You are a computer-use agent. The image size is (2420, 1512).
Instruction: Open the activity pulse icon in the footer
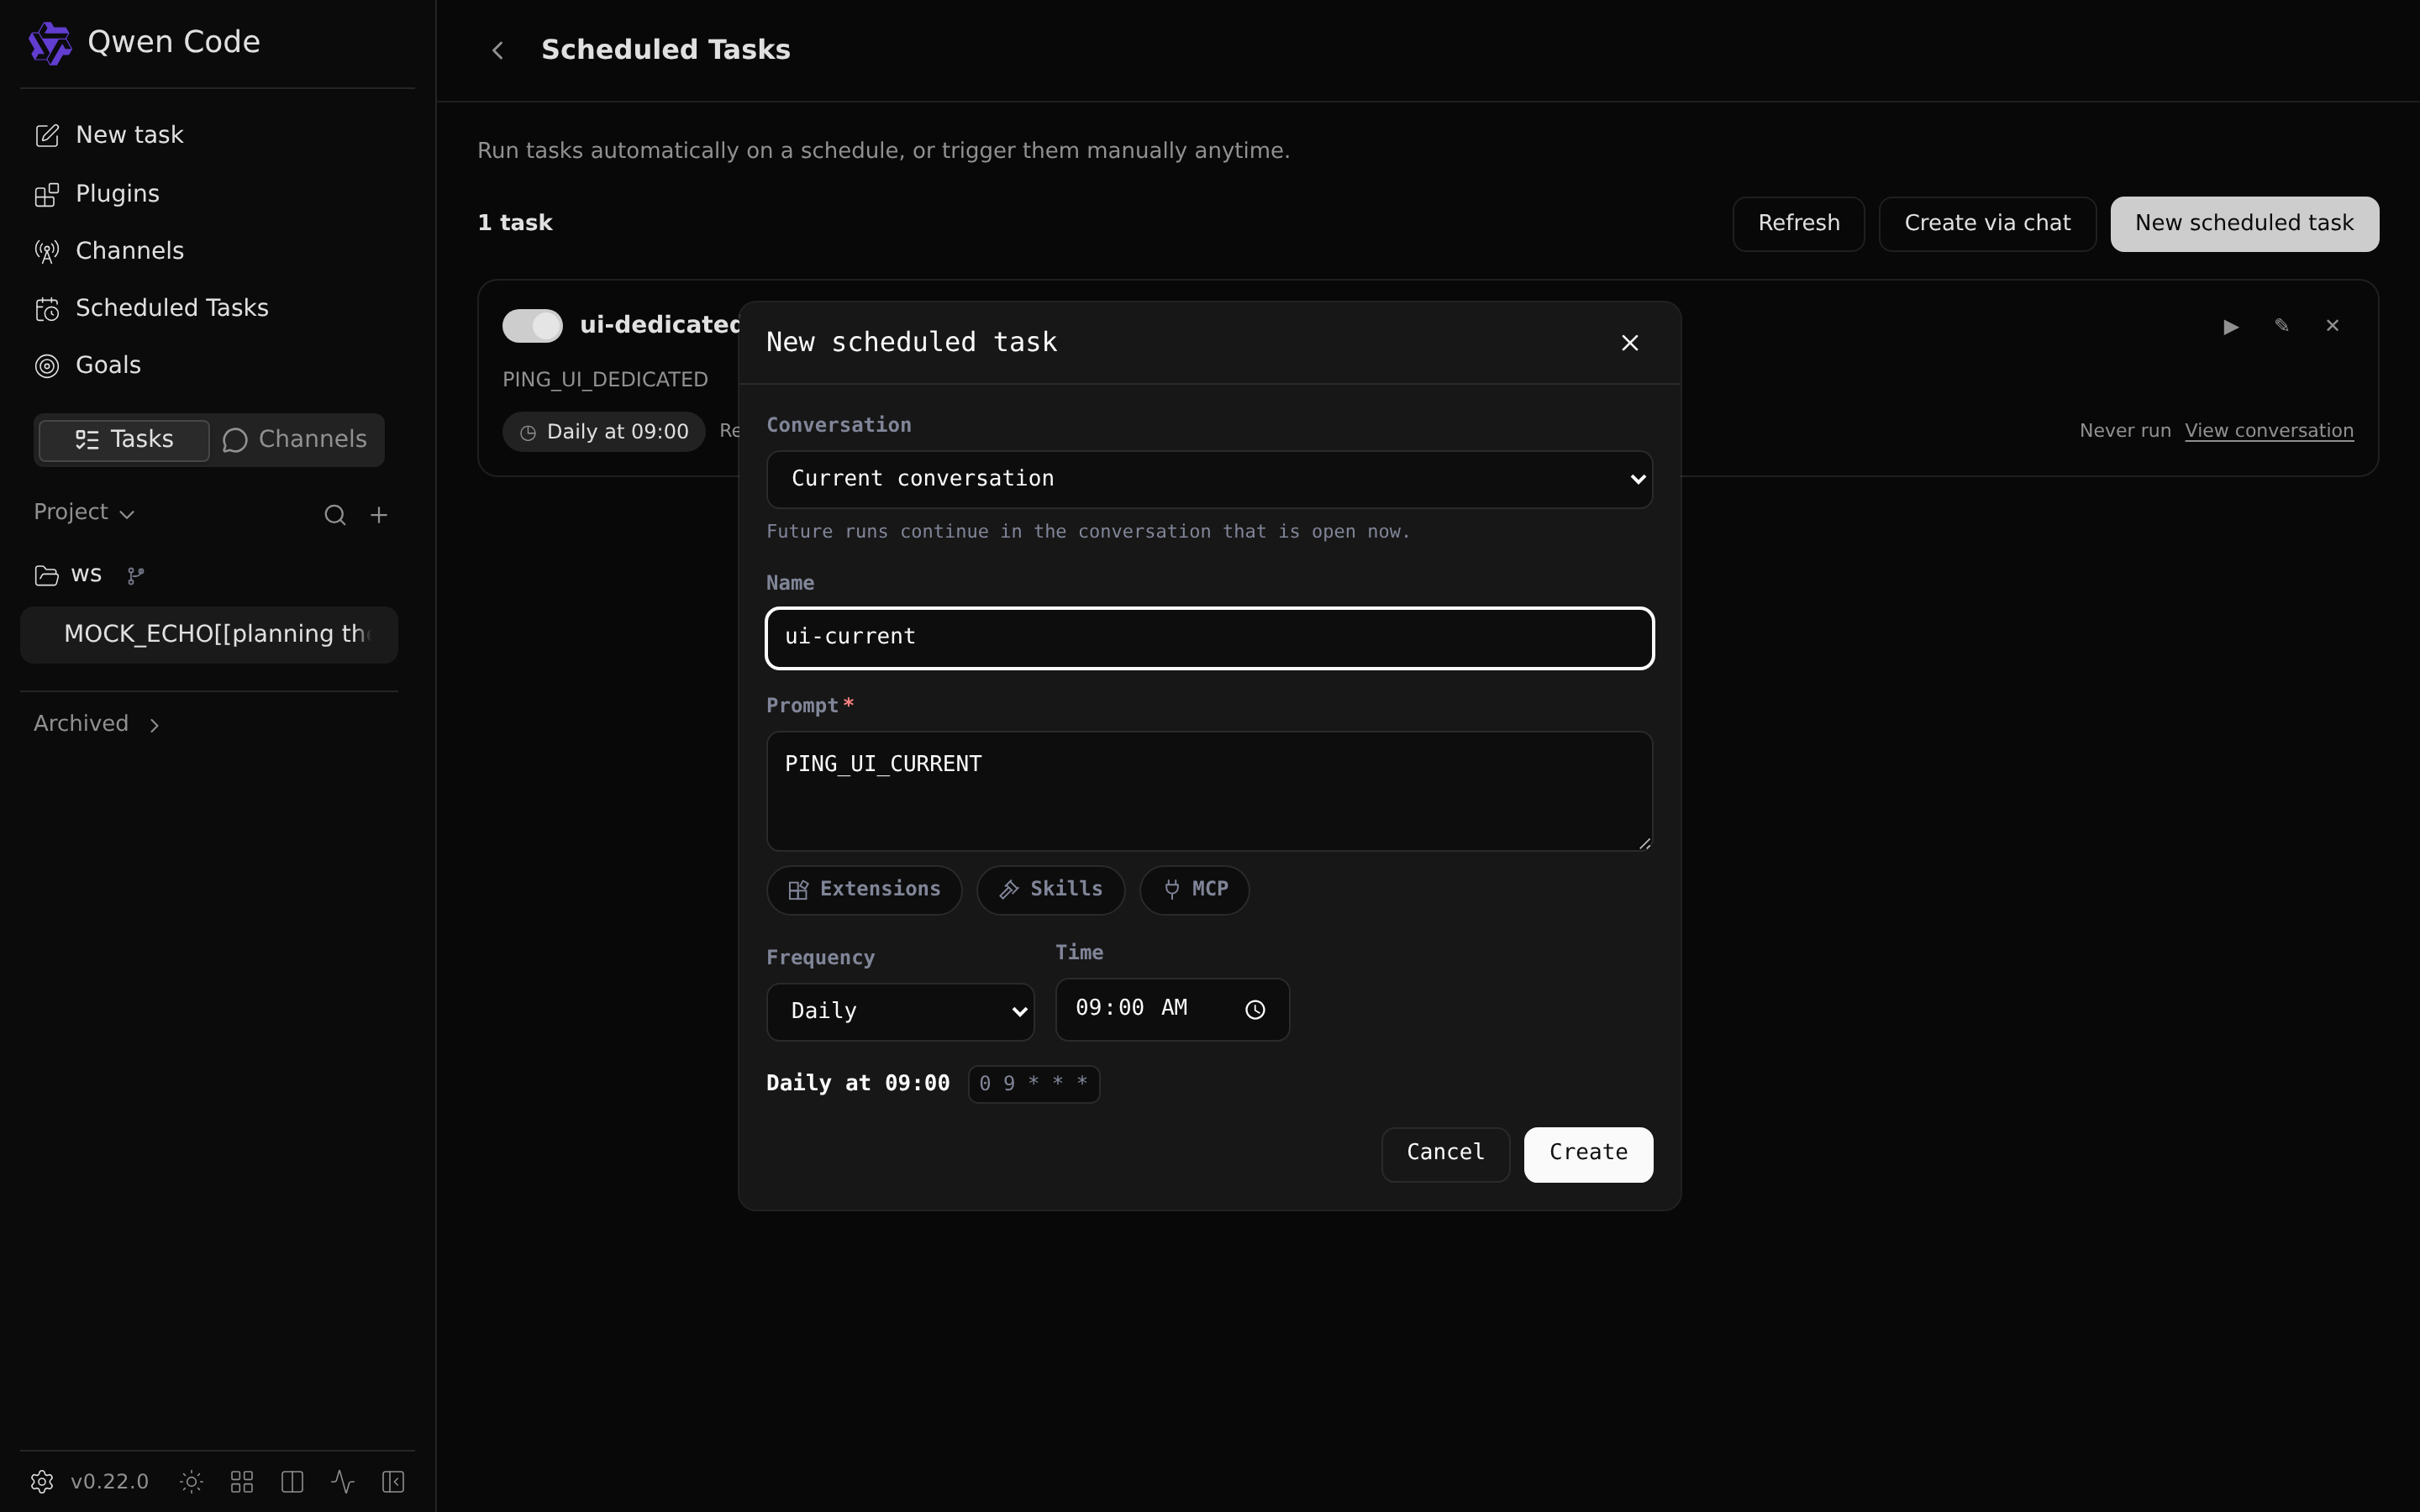coord(343,1481)
